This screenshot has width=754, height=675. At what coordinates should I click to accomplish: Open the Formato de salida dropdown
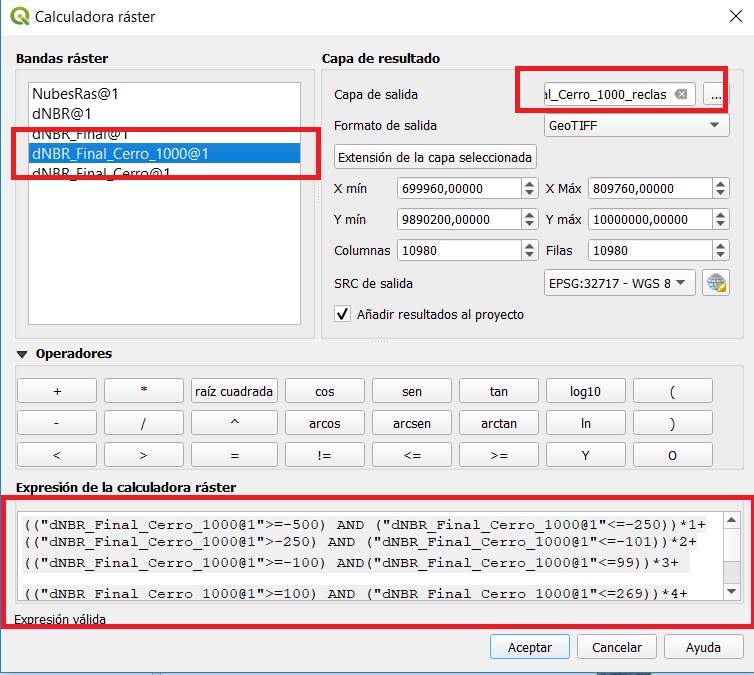[635, 125]
